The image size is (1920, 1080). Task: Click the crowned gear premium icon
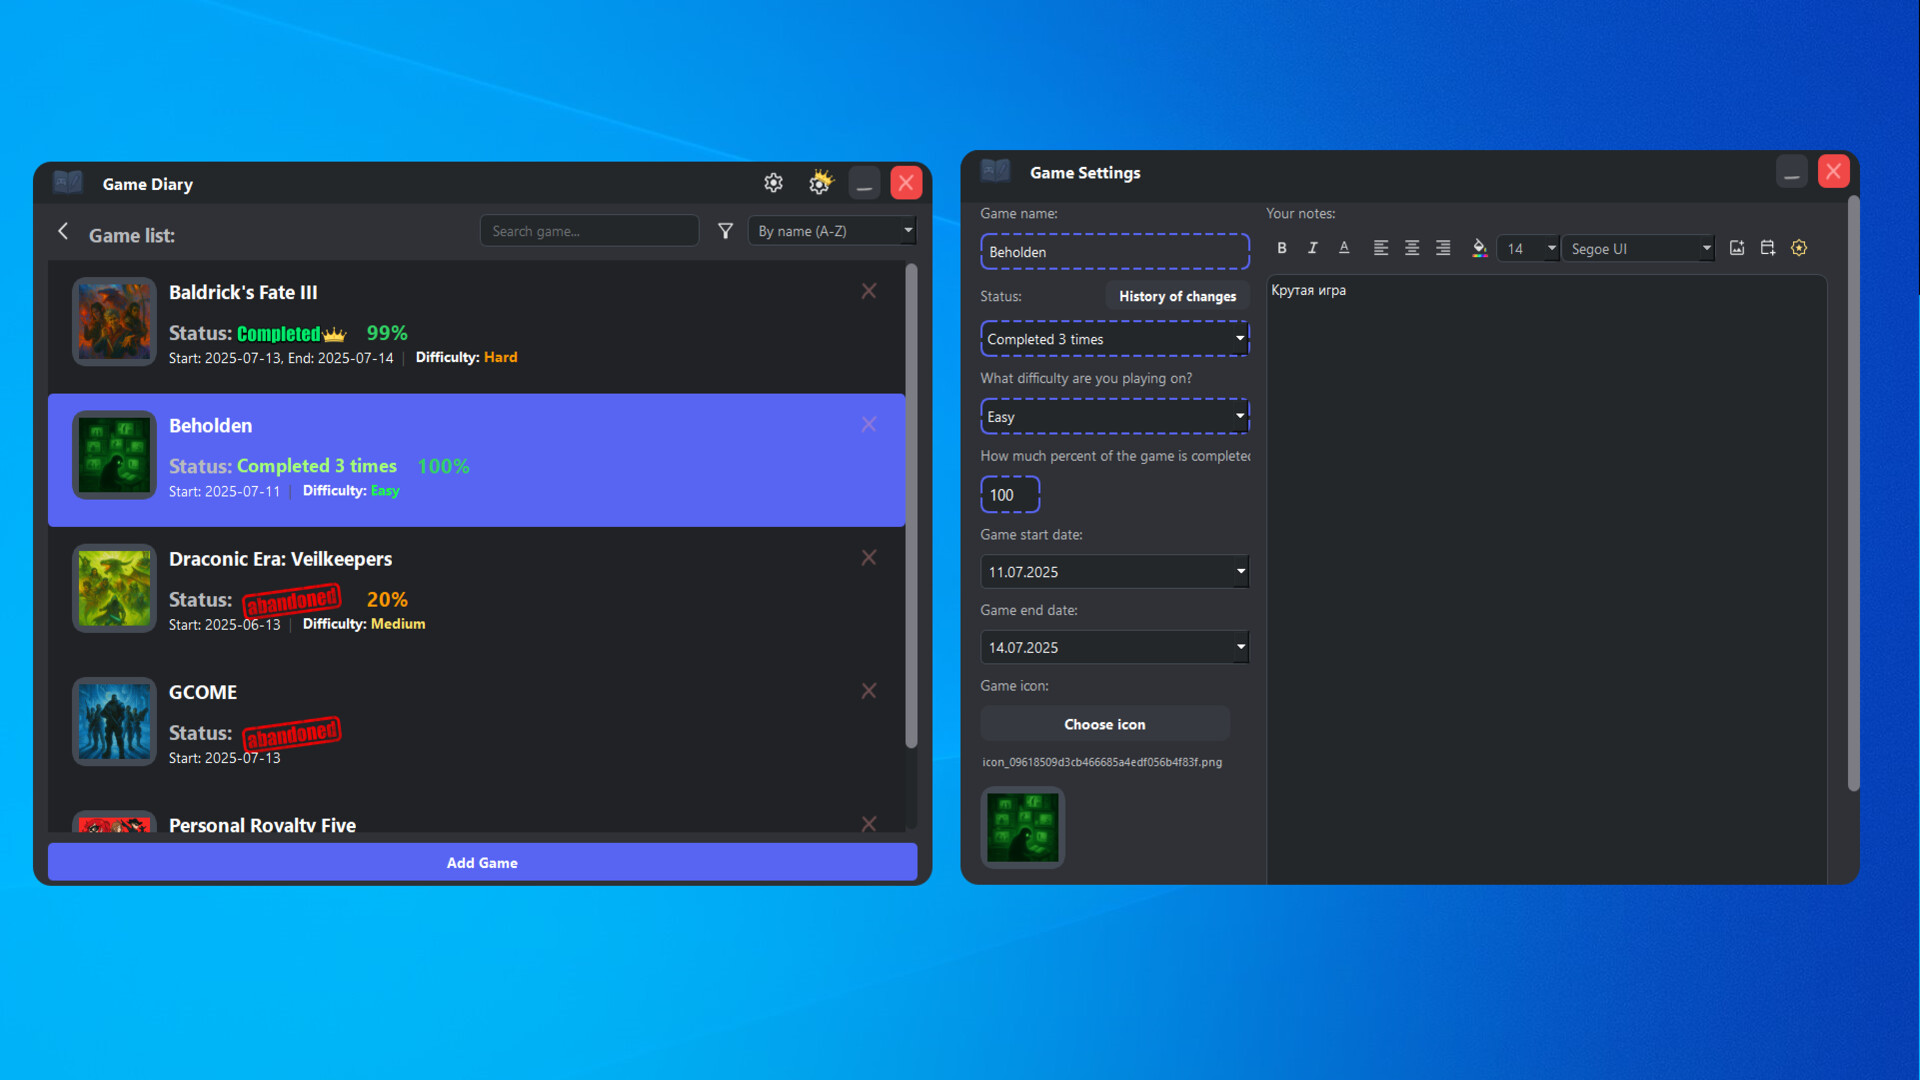pos(820,183)
